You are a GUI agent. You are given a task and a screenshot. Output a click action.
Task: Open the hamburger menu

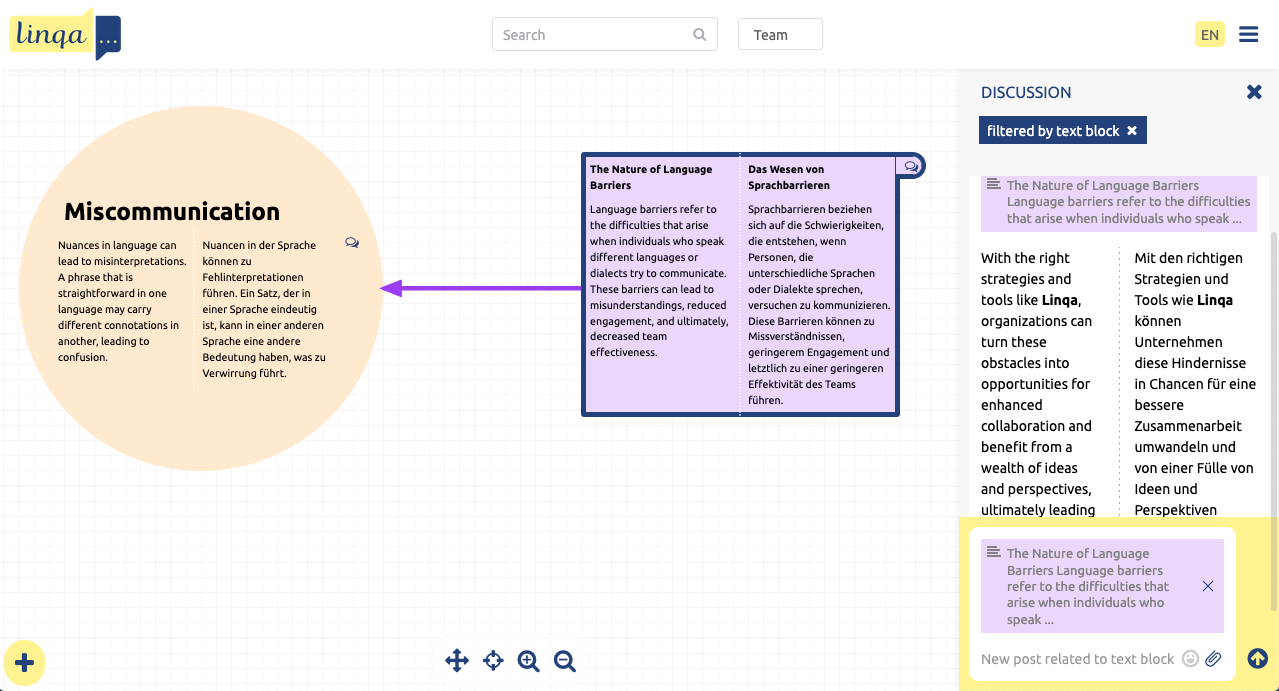pos(1248,35)
